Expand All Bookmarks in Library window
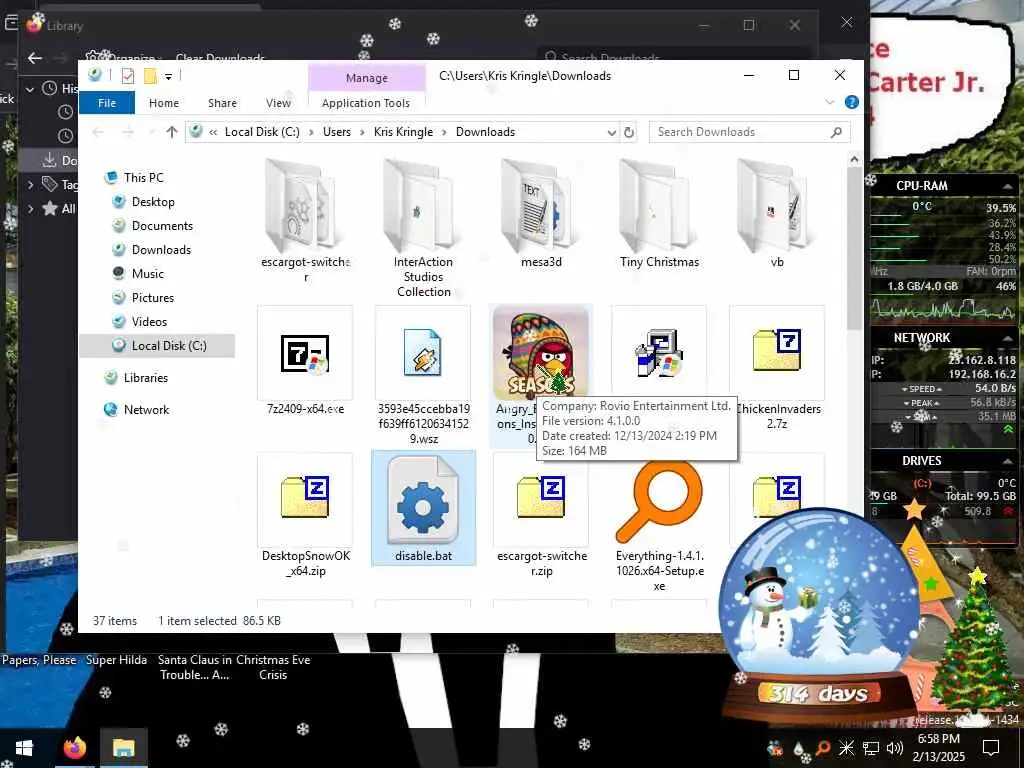The height and width of the screenshot is (768, 1024). (30, 209)
